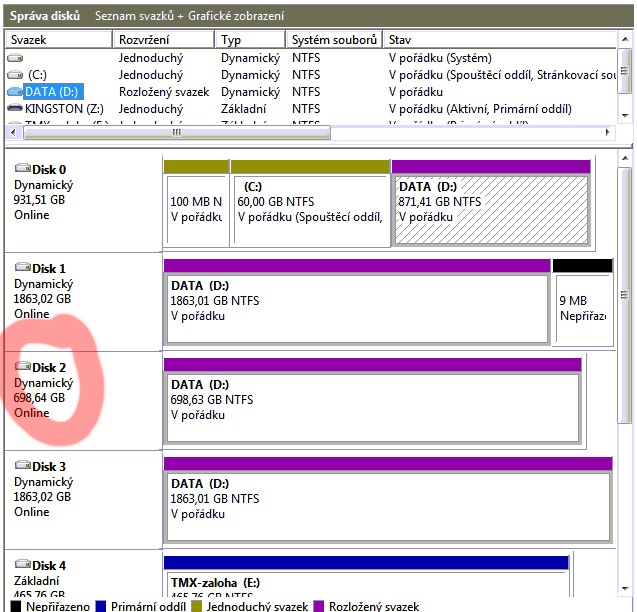The height and width of the screenshot is (612, 637).
Task: Click the Systém souborů column header
Action: point(334,39)
